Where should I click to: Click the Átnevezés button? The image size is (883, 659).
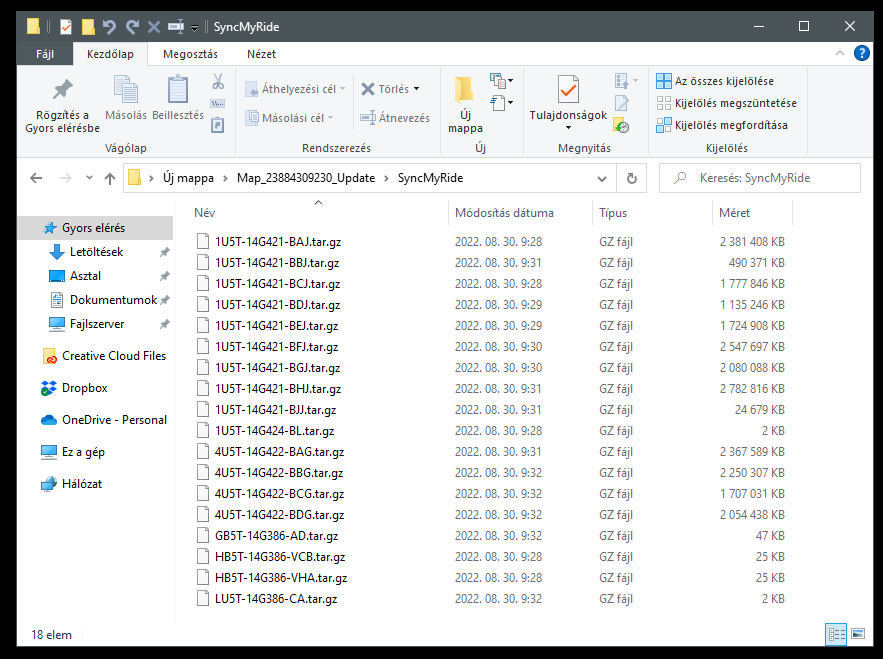[x=395, y=118]
